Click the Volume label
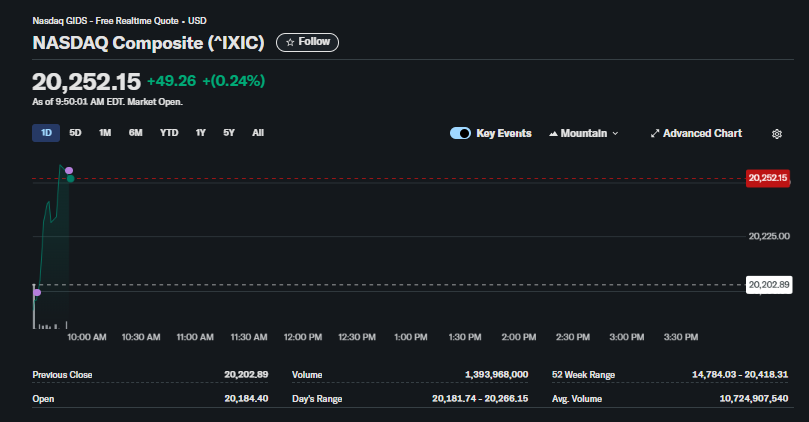809x422 pixels. 307,375
